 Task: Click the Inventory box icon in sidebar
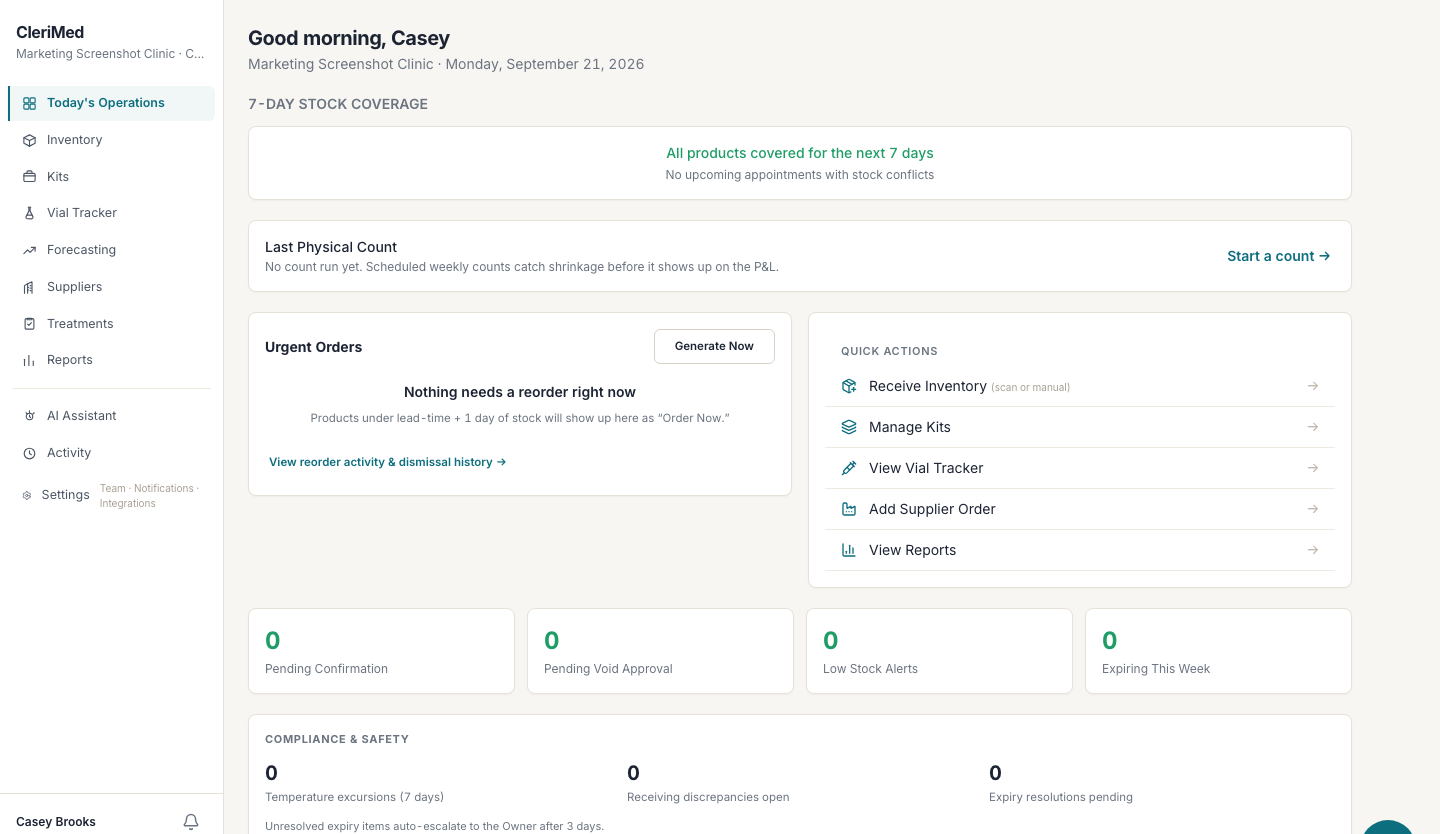(29, 140)
